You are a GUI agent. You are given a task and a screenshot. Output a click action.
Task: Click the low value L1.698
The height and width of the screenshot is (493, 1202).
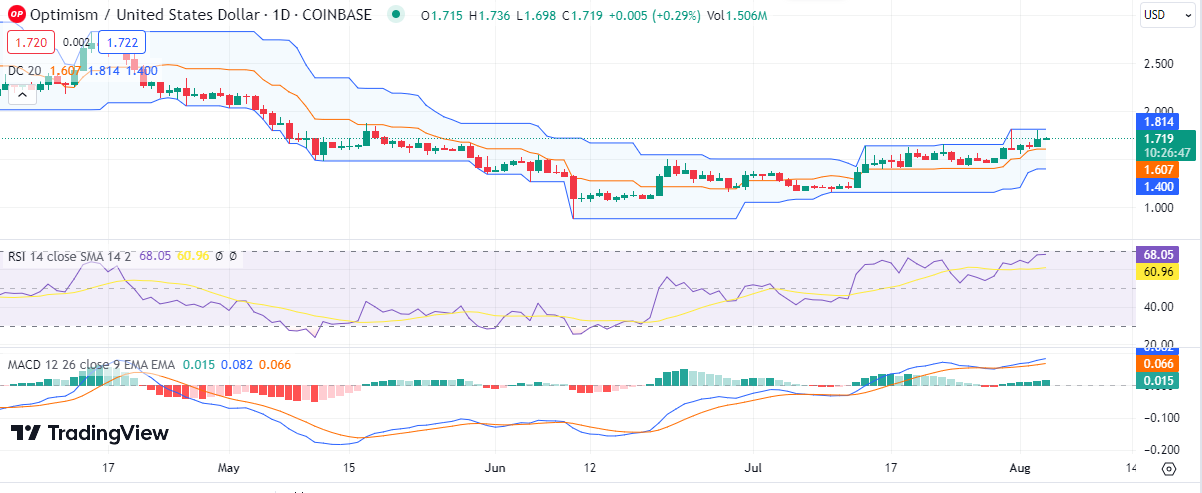(x=535, y=16)
